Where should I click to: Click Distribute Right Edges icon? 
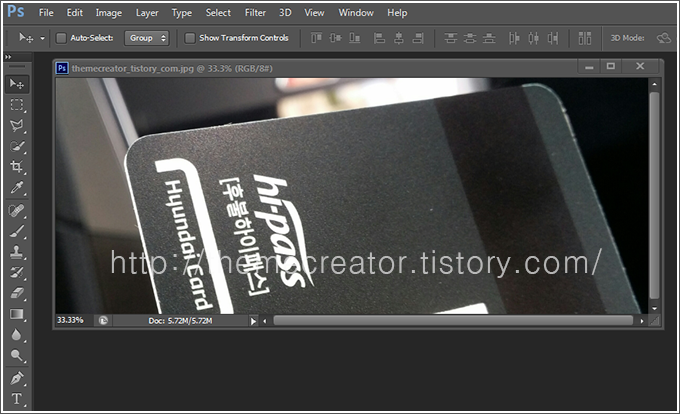[x=552, y=38]
